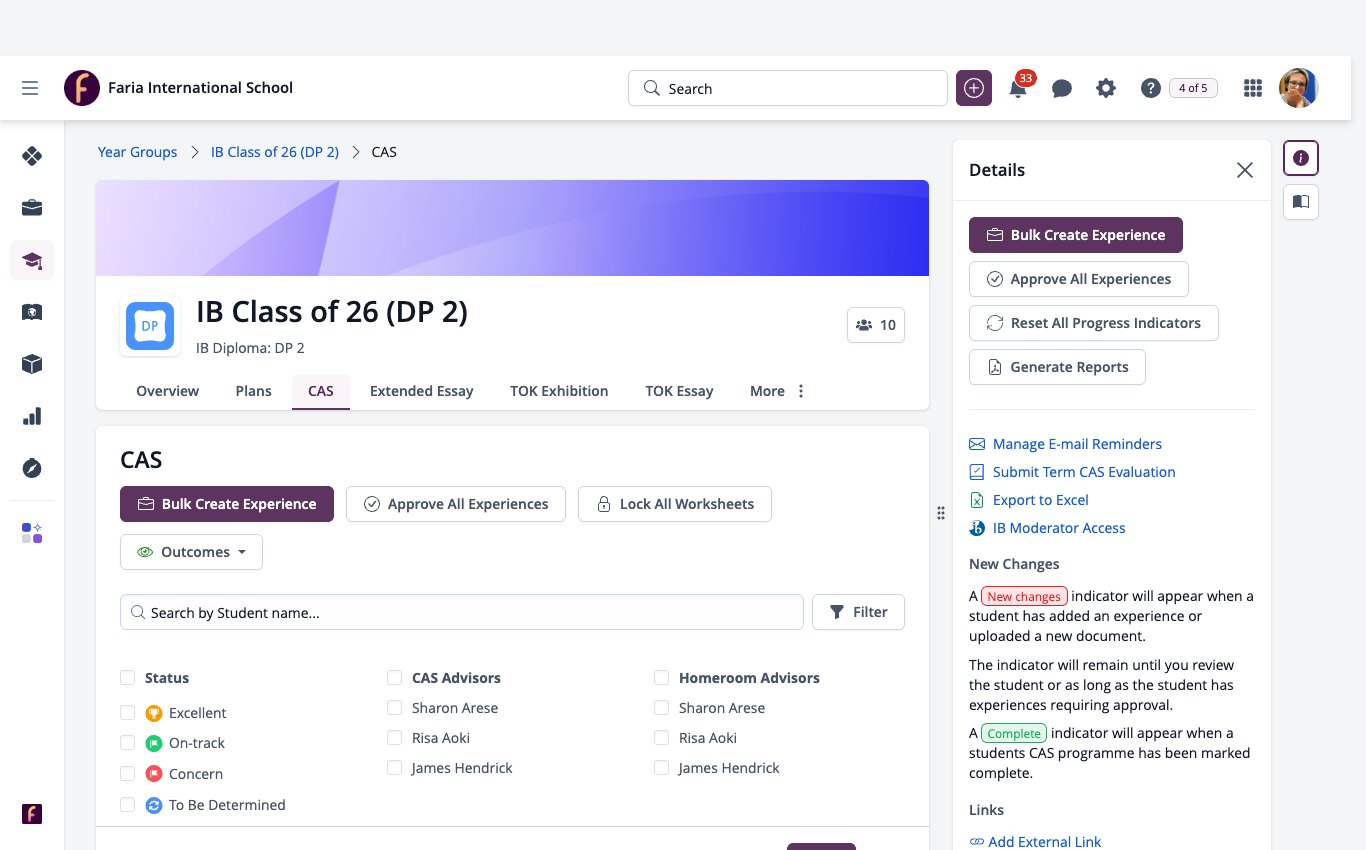The image size is (1366, 850).
Task: Expand the Outcomes dropdown
Action: tap(191, 552)
